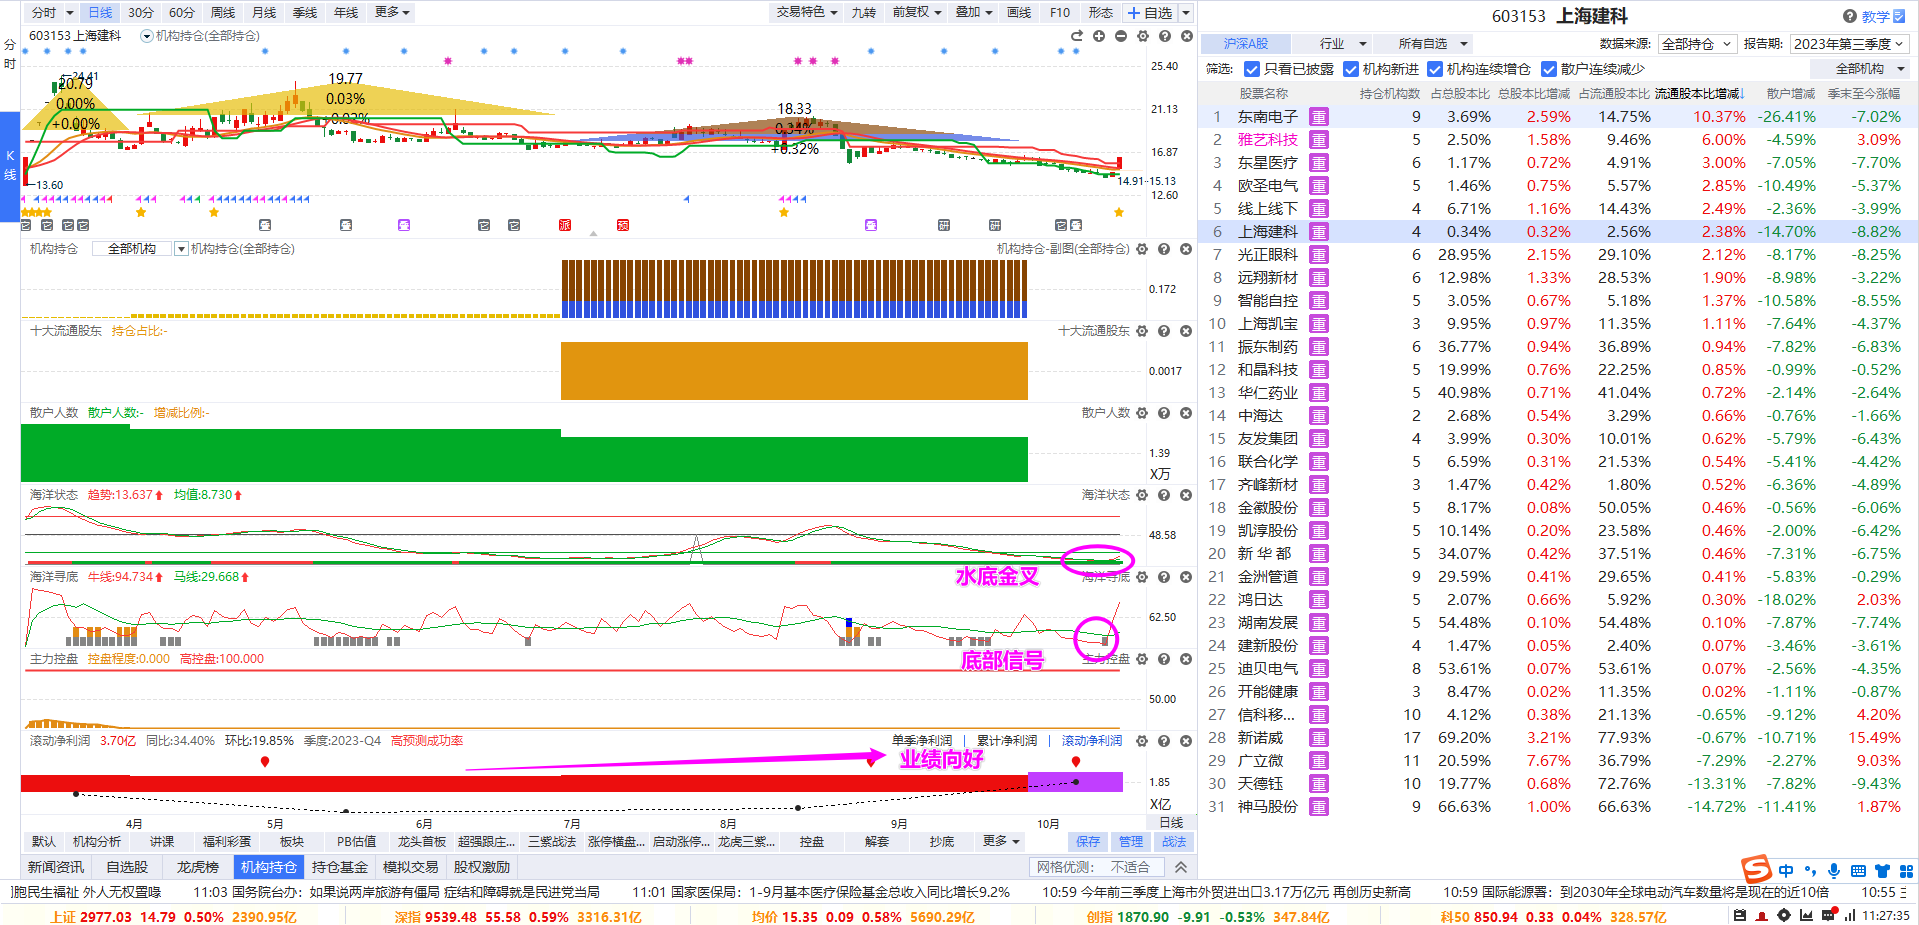Switch to 单季净利润 view link
This screenshot has height=925, width=1919.
click(x=922, y=741)
